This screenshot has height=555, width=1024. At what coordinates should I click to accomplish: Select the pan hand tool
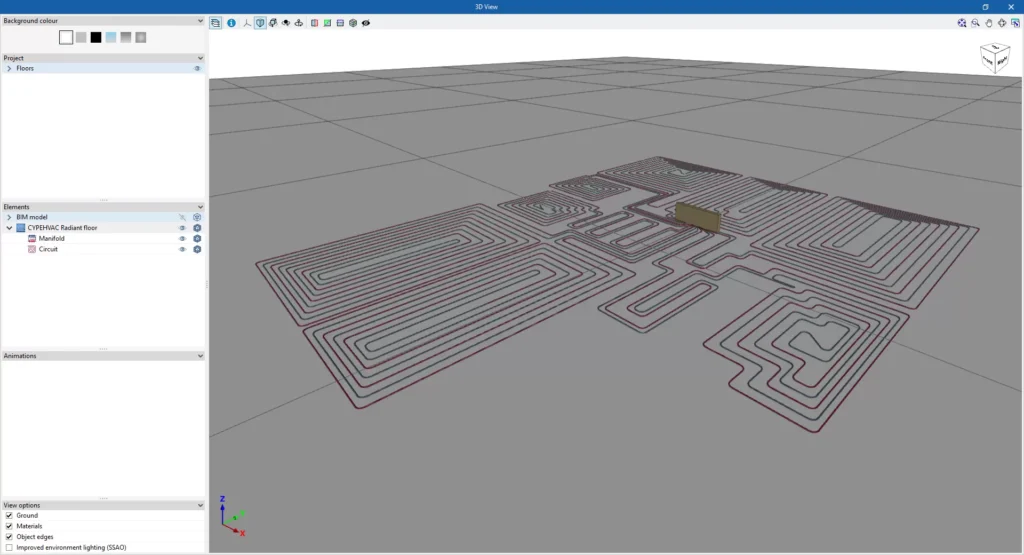pyautogui.click(x=989, y=23)
